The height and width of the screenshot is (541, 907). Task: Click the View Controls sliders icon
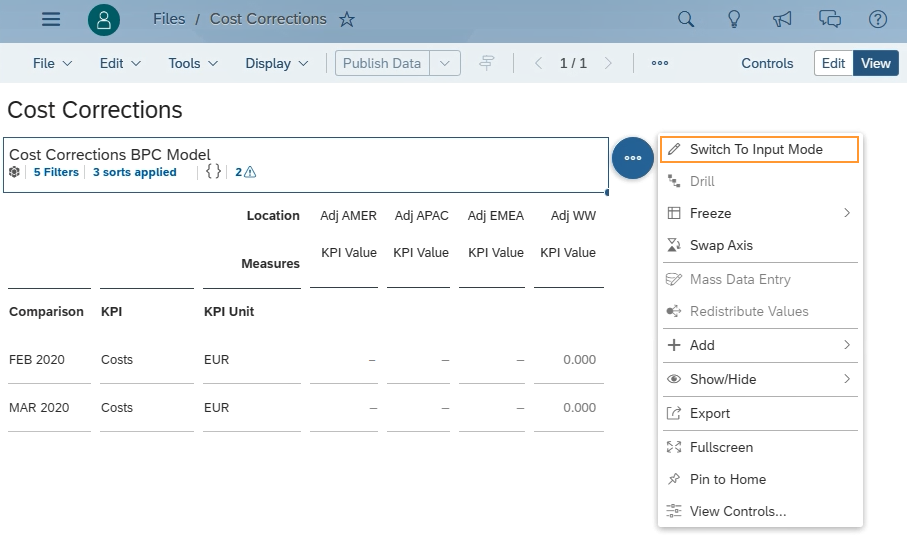coord(674,511)
